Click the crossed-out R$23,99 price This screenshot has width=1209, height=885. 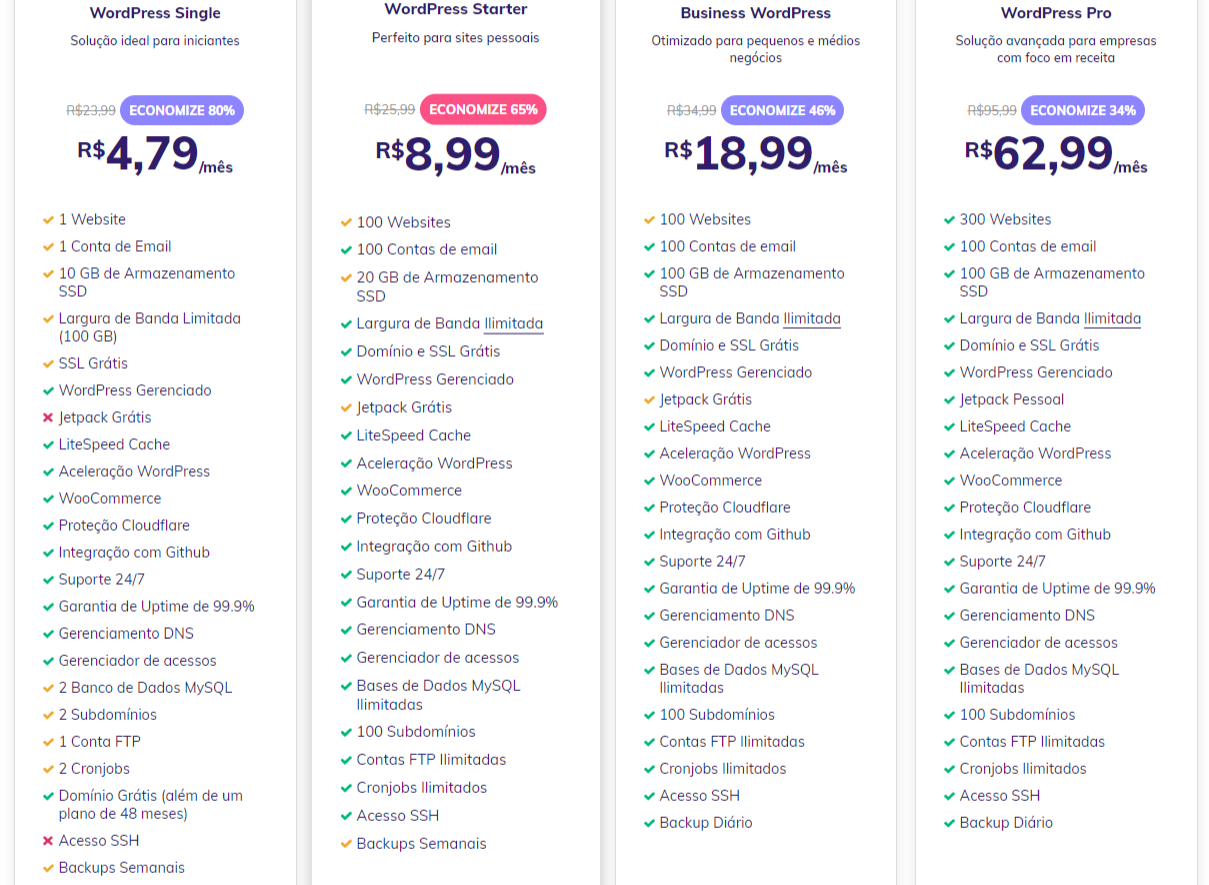tap(91, 111)
